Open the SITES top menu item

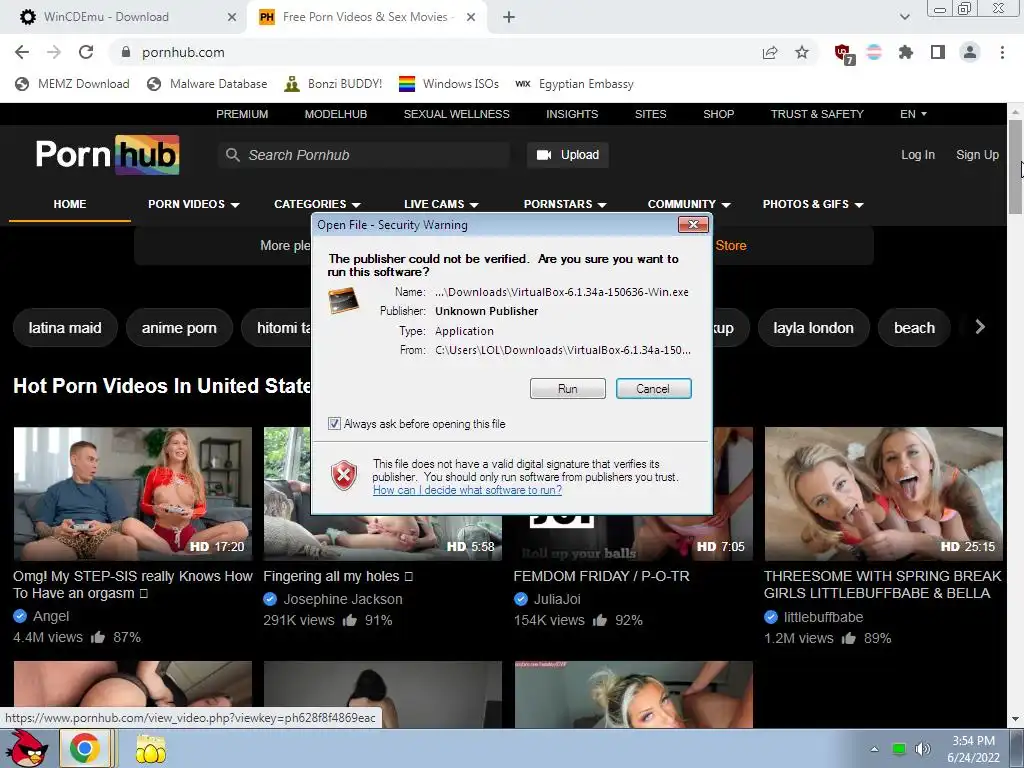pos(650,114)
